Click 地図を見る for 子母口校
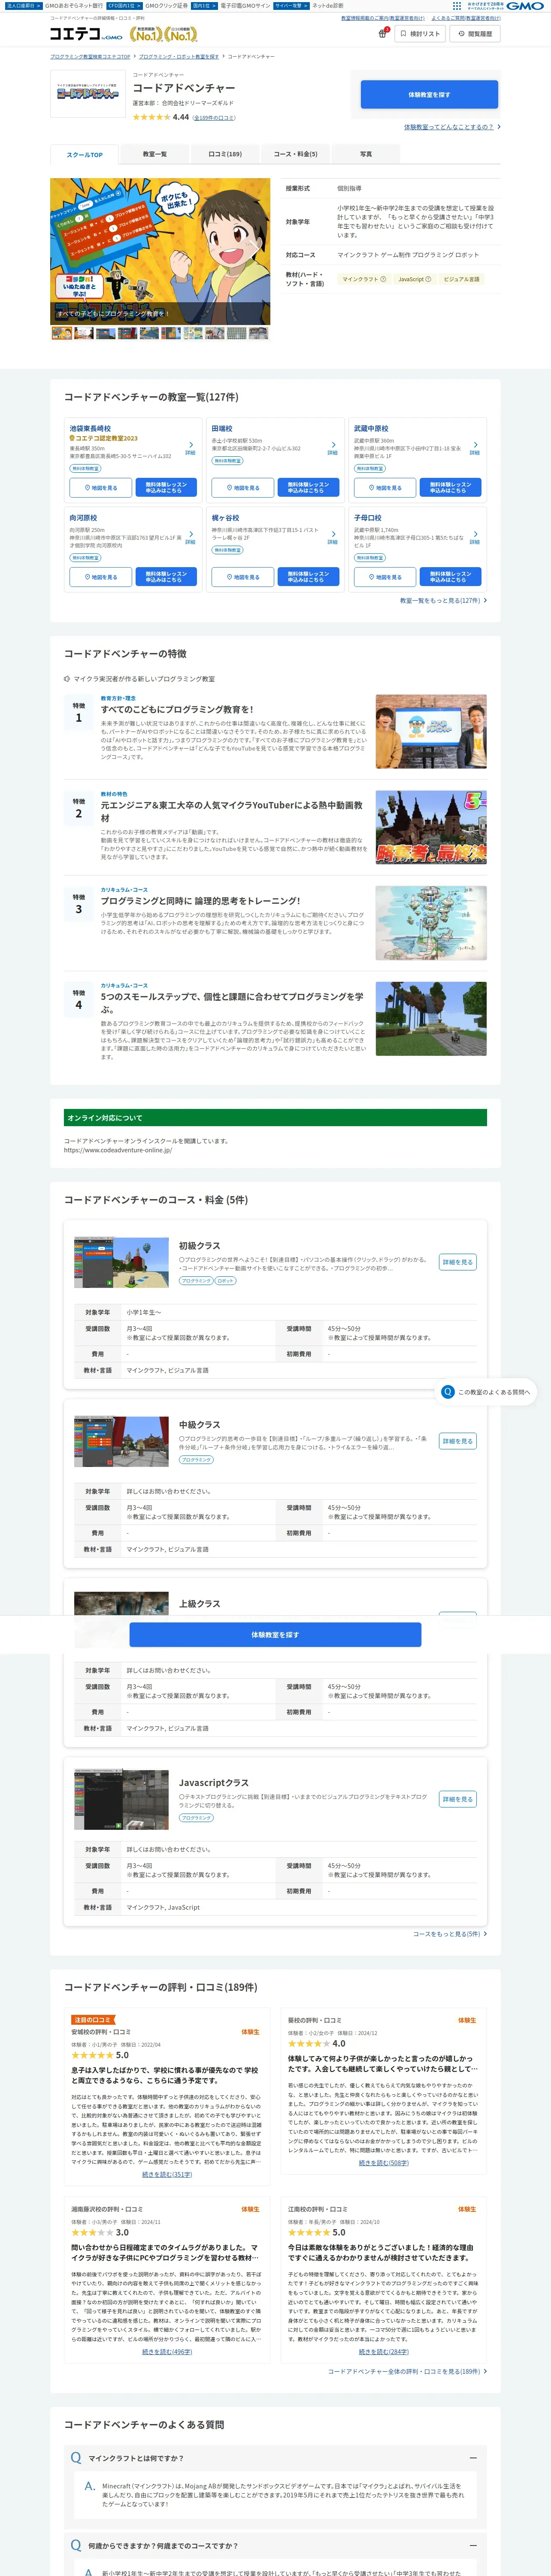The width and height of the screenshot is (551, 2576). [385, 577]
